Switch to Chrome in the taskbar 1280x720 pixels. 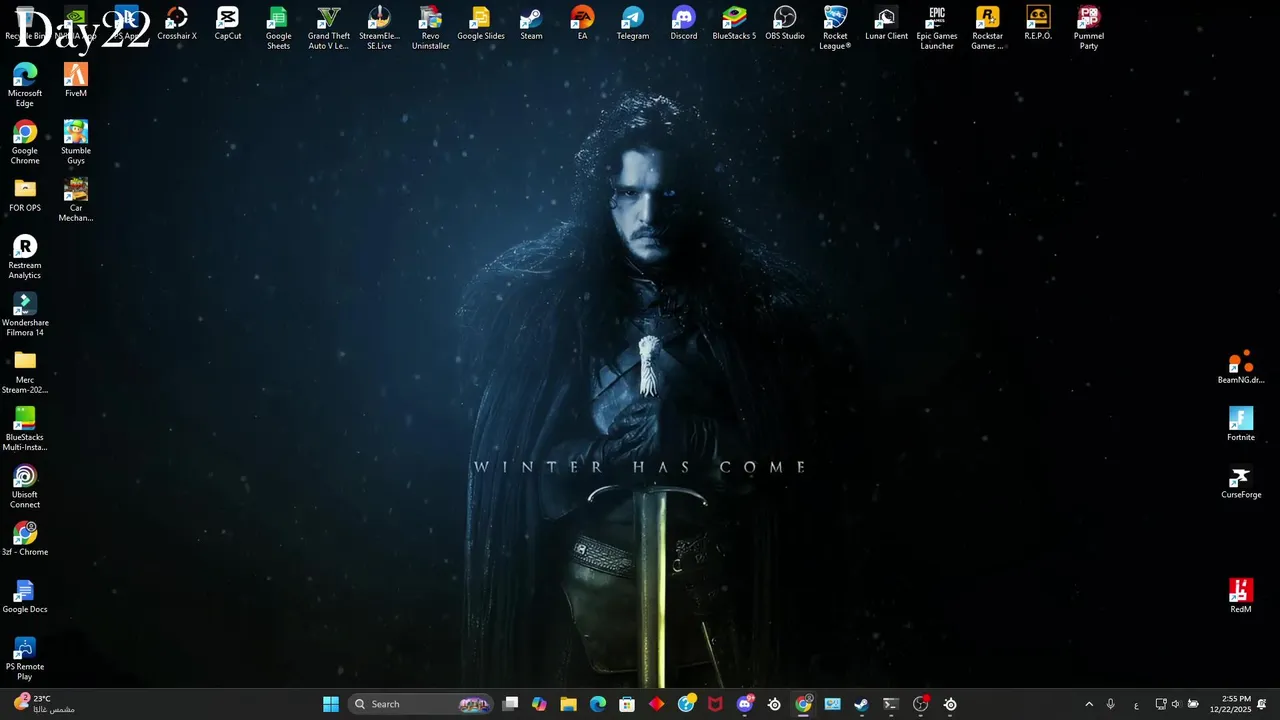pos(803,704)
